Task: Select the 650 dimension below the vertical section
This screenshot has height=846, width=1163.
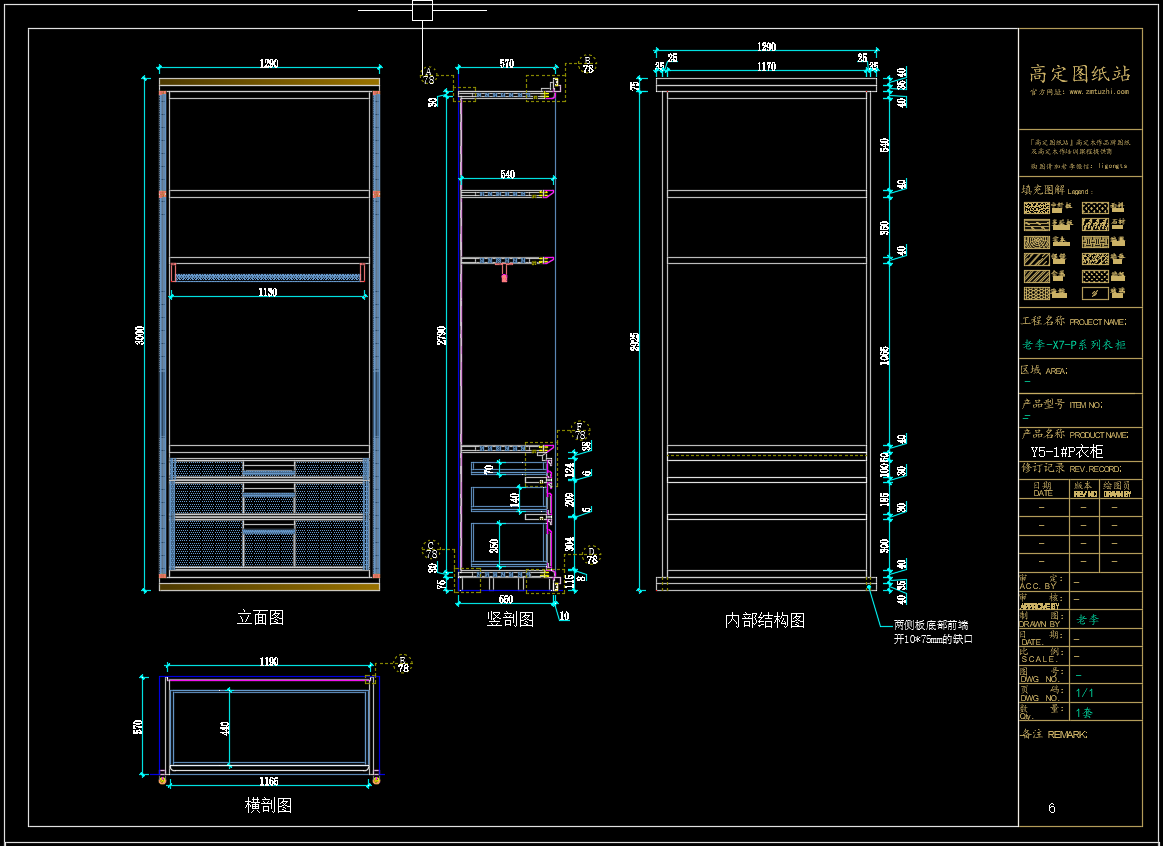Action: [x=505, y=599]
